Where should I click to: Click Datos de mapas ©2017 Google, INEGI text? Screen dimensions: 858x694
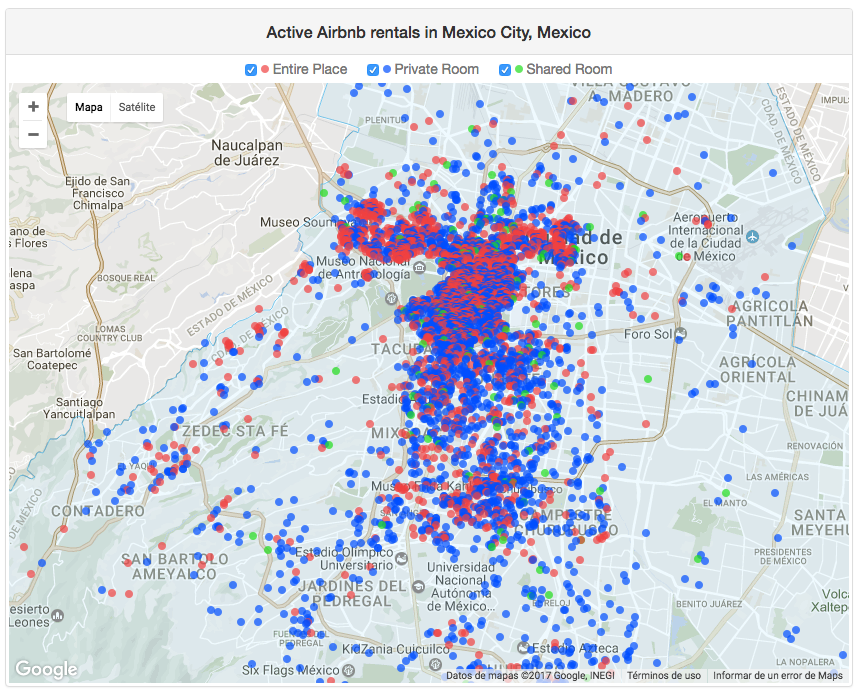point(530,675)
